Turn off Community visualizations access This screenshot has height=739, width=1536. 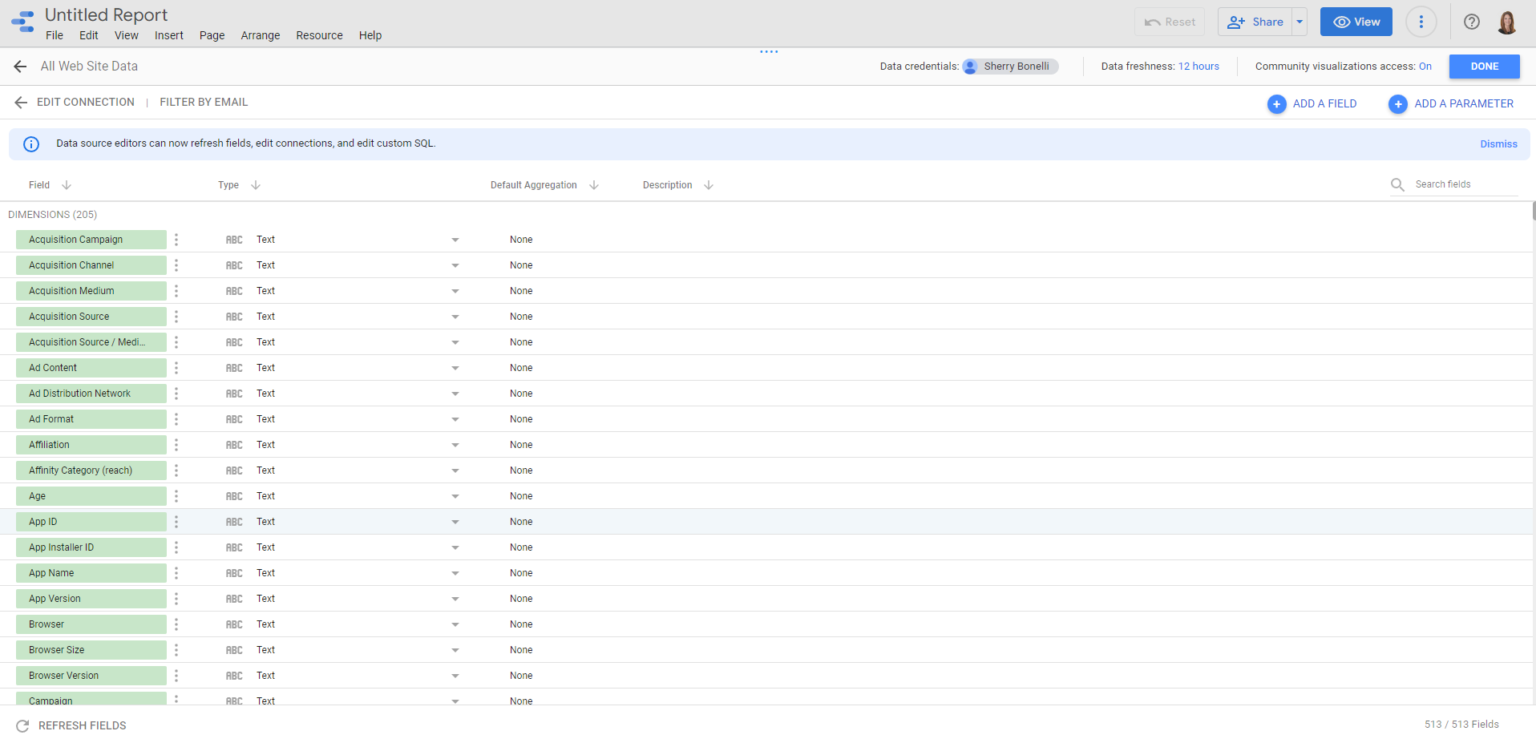pyautogui.click(x=1425, y=66)
